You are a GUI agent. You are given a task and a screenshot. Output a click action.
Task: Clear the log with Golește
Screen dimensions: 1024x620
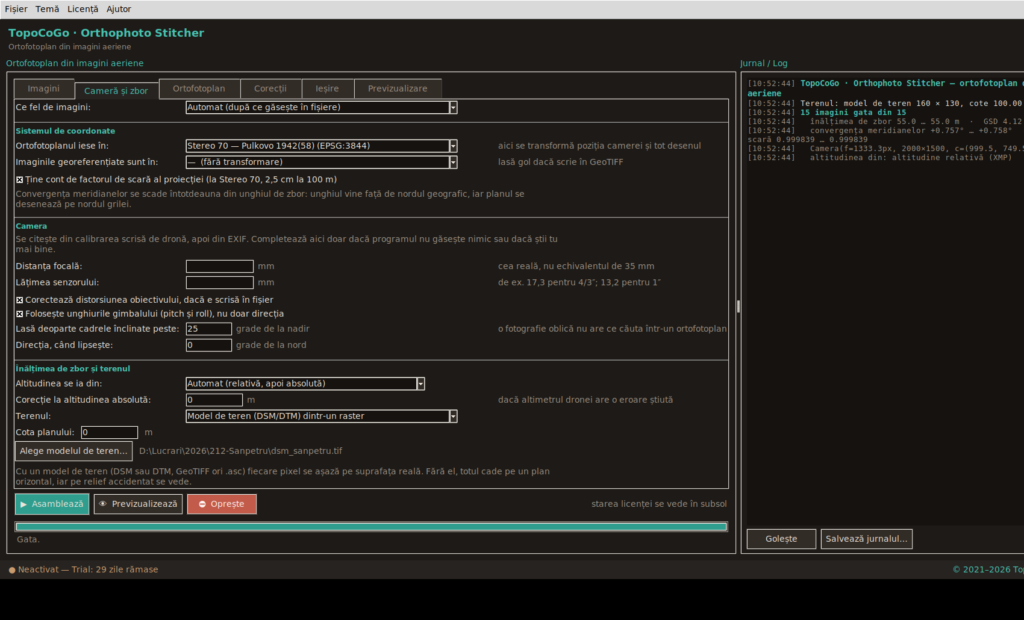pyautogui.click(x=781, y=539)
